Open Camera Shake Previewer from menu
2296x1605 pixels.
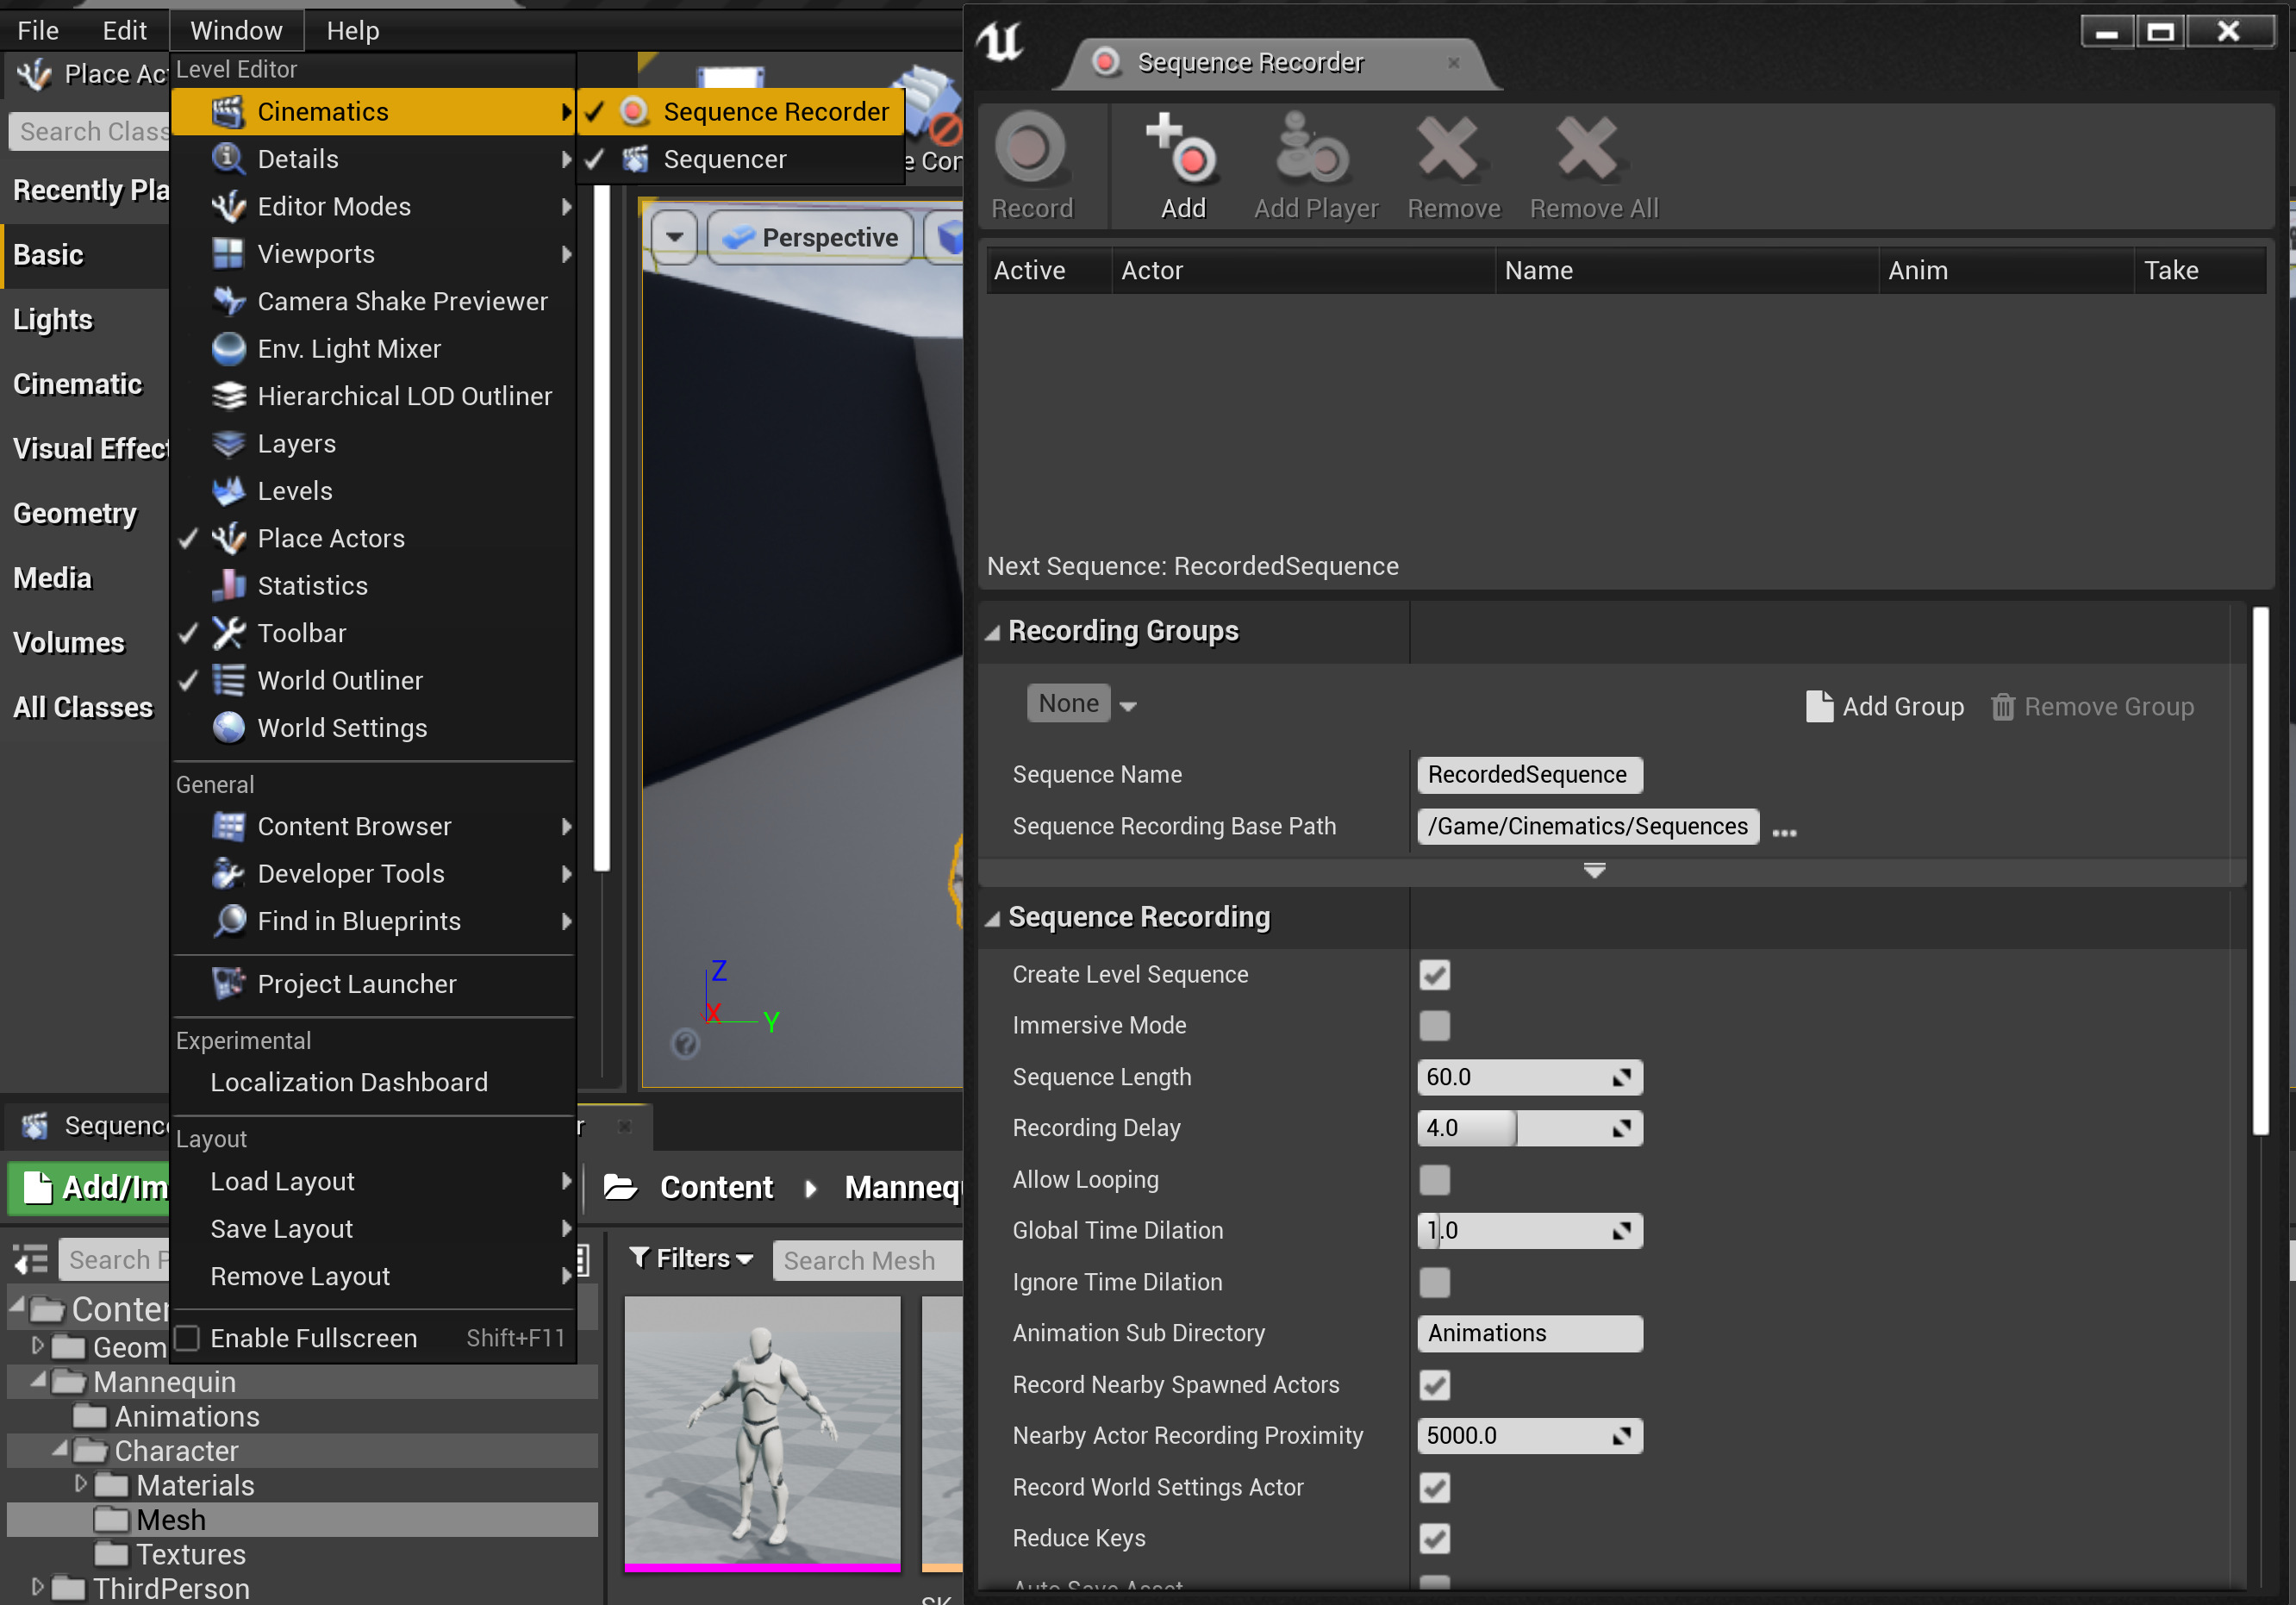pyautogui.click(x=401, y=301)
